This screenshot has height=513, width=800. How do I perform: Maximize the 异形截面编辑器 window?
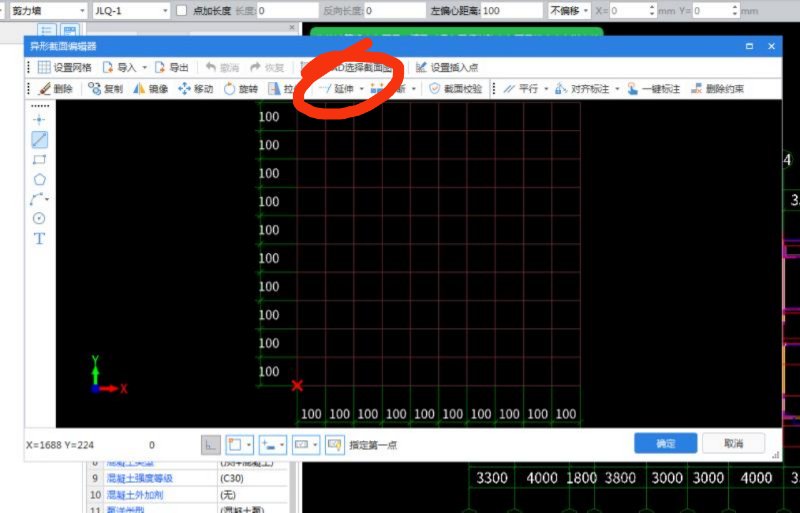pyautogui.click(x=749, y=46)
